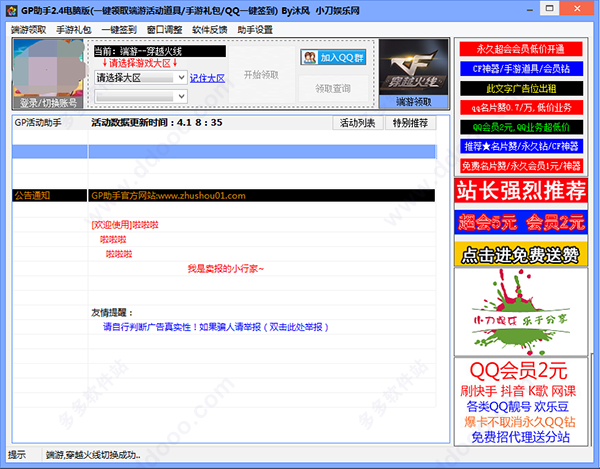
Task: Click the 友情提醒： label
Action: pyautogui.click(x=112, y=313)
